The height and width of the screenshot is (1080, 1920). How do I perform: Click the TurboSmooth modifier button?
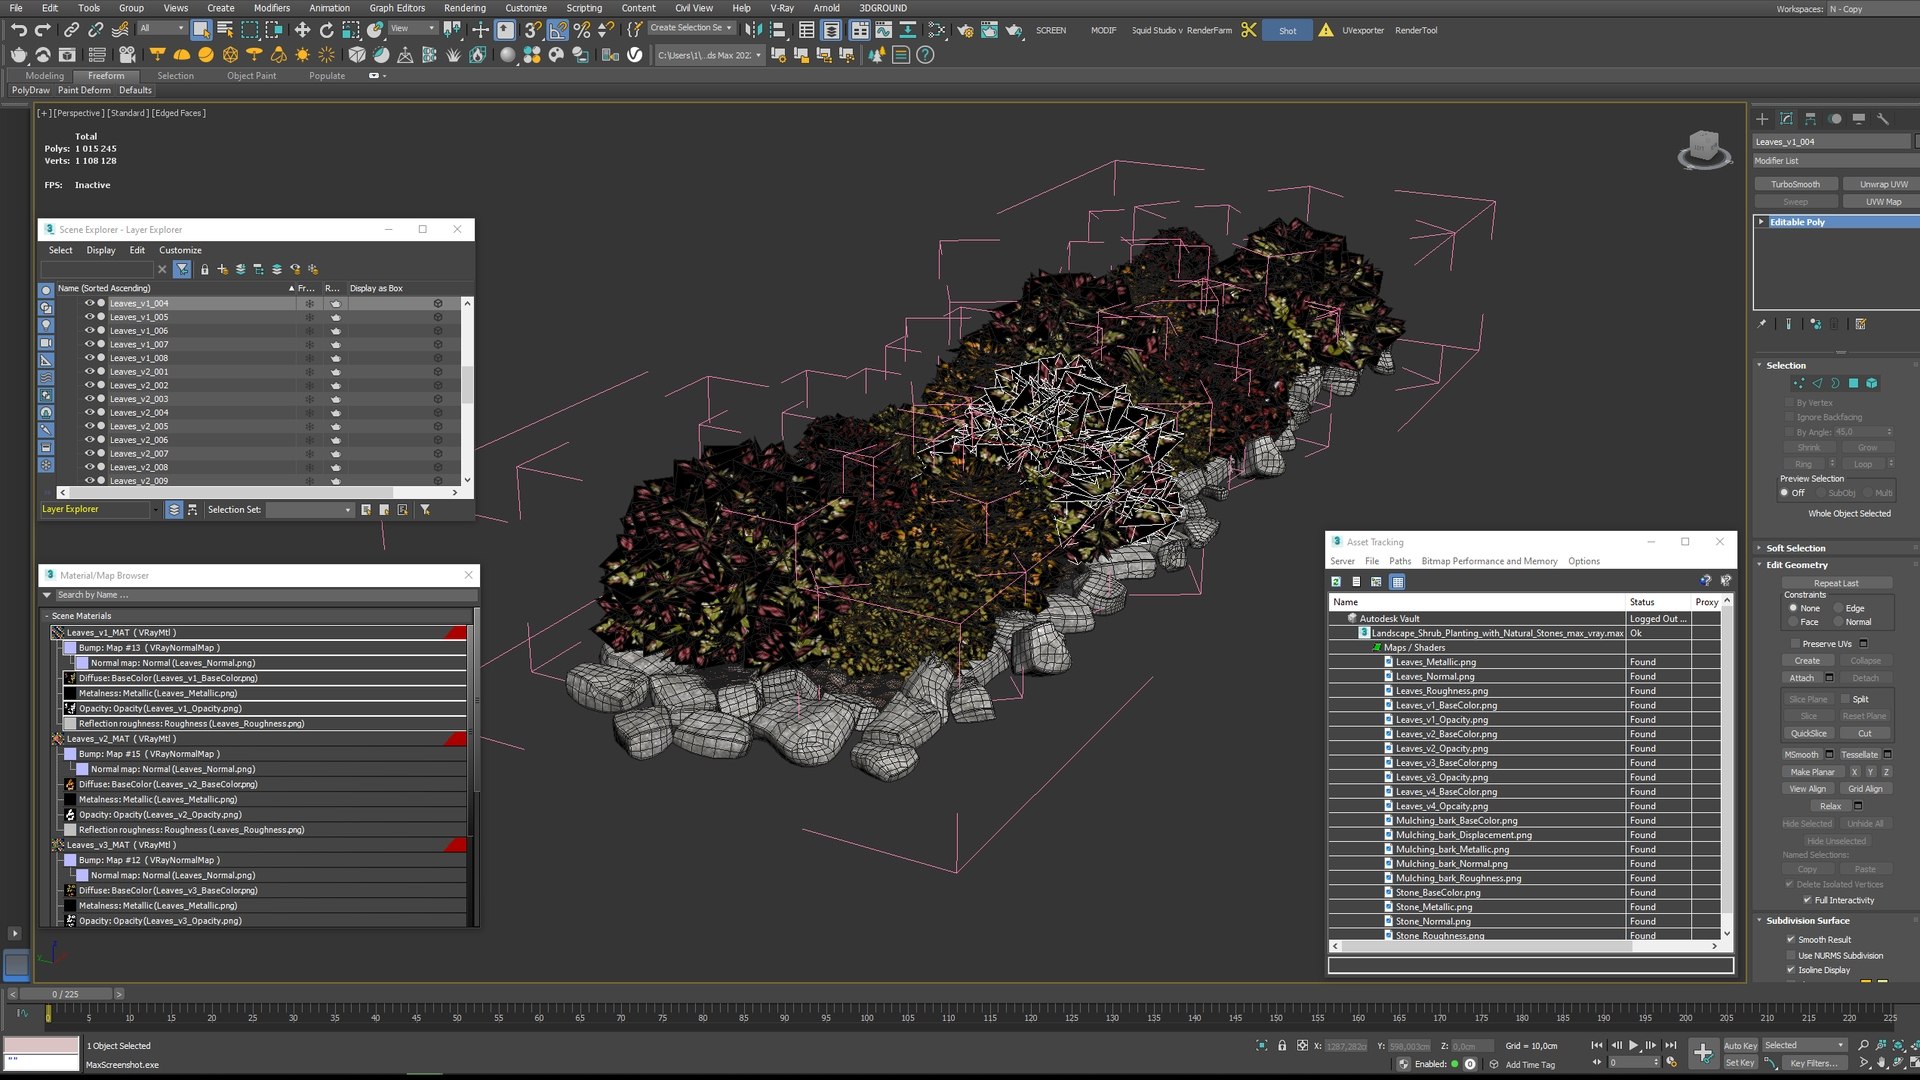(x=1795, y=184)
